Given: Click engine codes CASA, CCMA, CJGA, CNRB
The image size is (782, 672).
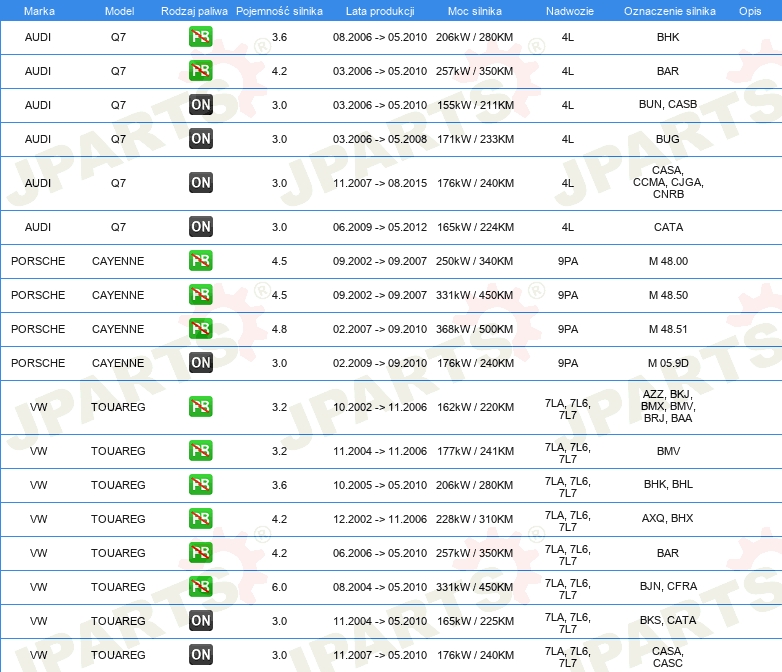Looking at the screenshot, I should coord(668,182).
